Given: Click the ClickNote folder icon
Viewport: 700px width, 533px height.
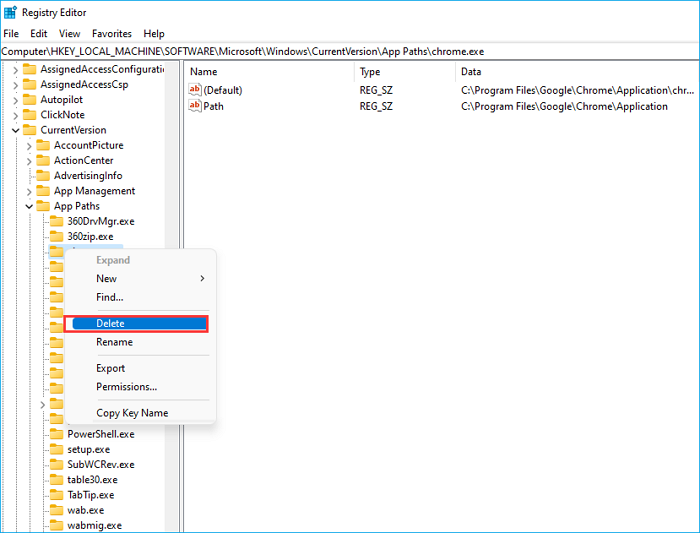Looking at the screenshot, I should pyautogui.click(x=29, y=115).
